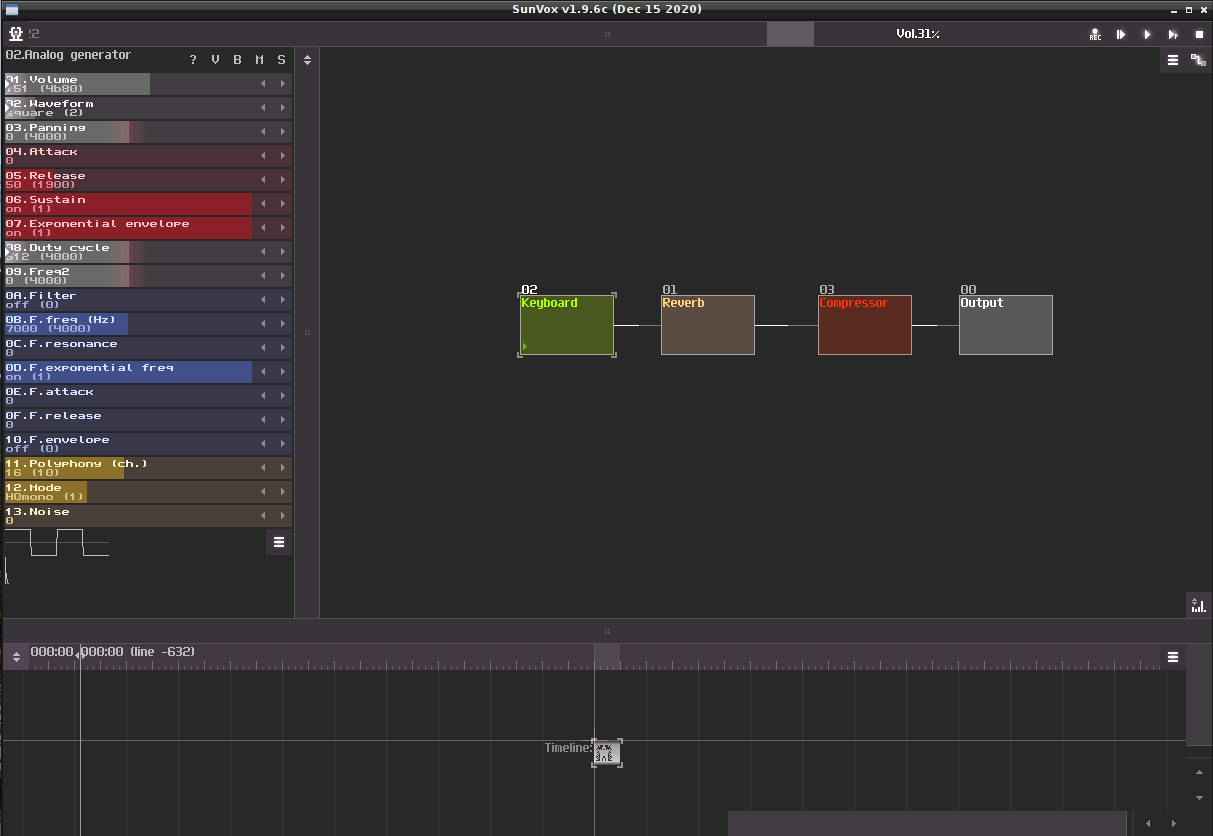Viewport: 1213px width, 836px height.
Task: Select the Output module
Action: pyautogui.click(x=1006, y=325)
